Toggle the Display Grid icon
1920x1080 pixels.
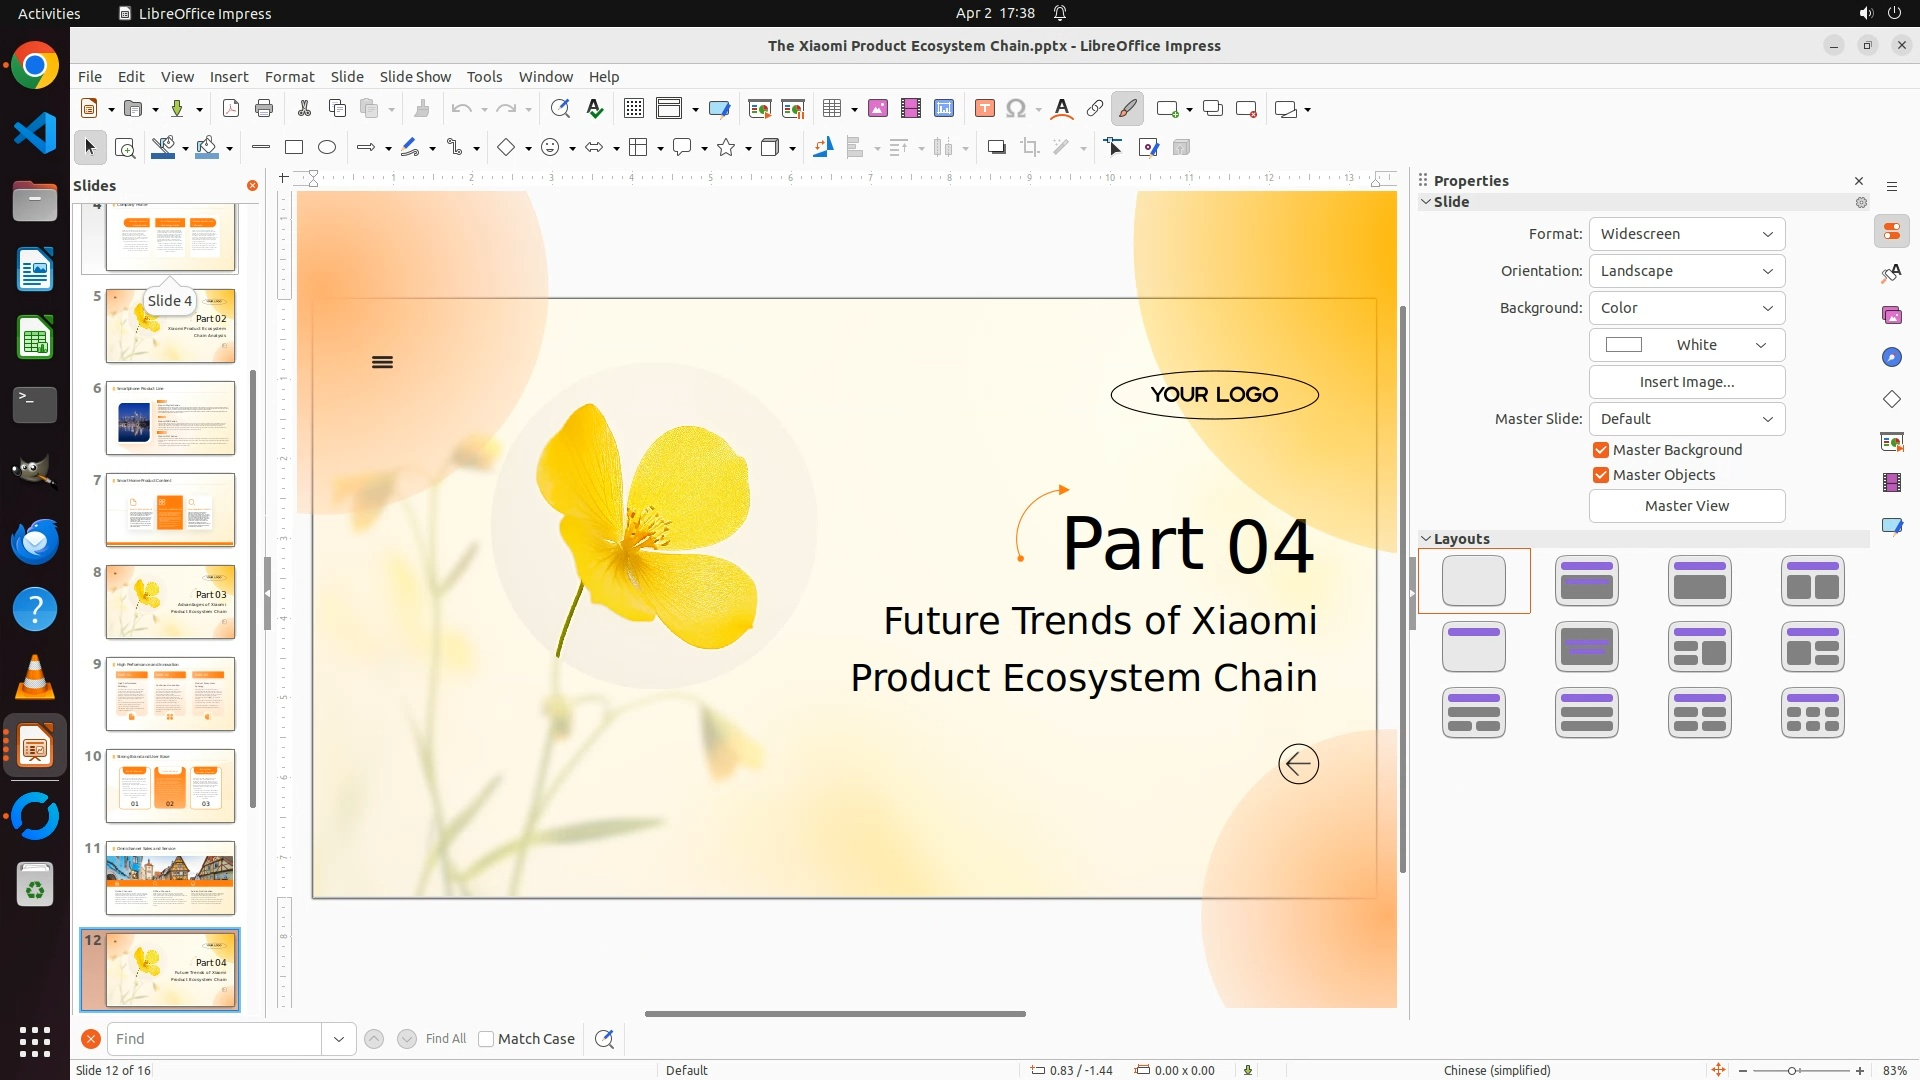(634, 108)
